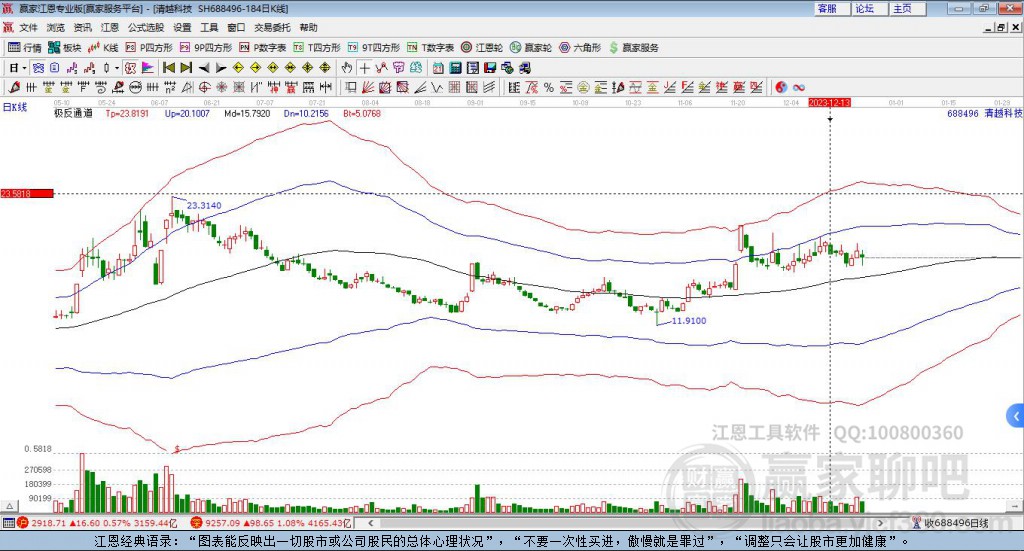Click the save floppy disk icon
The image size is (1024, 551).
490,68
